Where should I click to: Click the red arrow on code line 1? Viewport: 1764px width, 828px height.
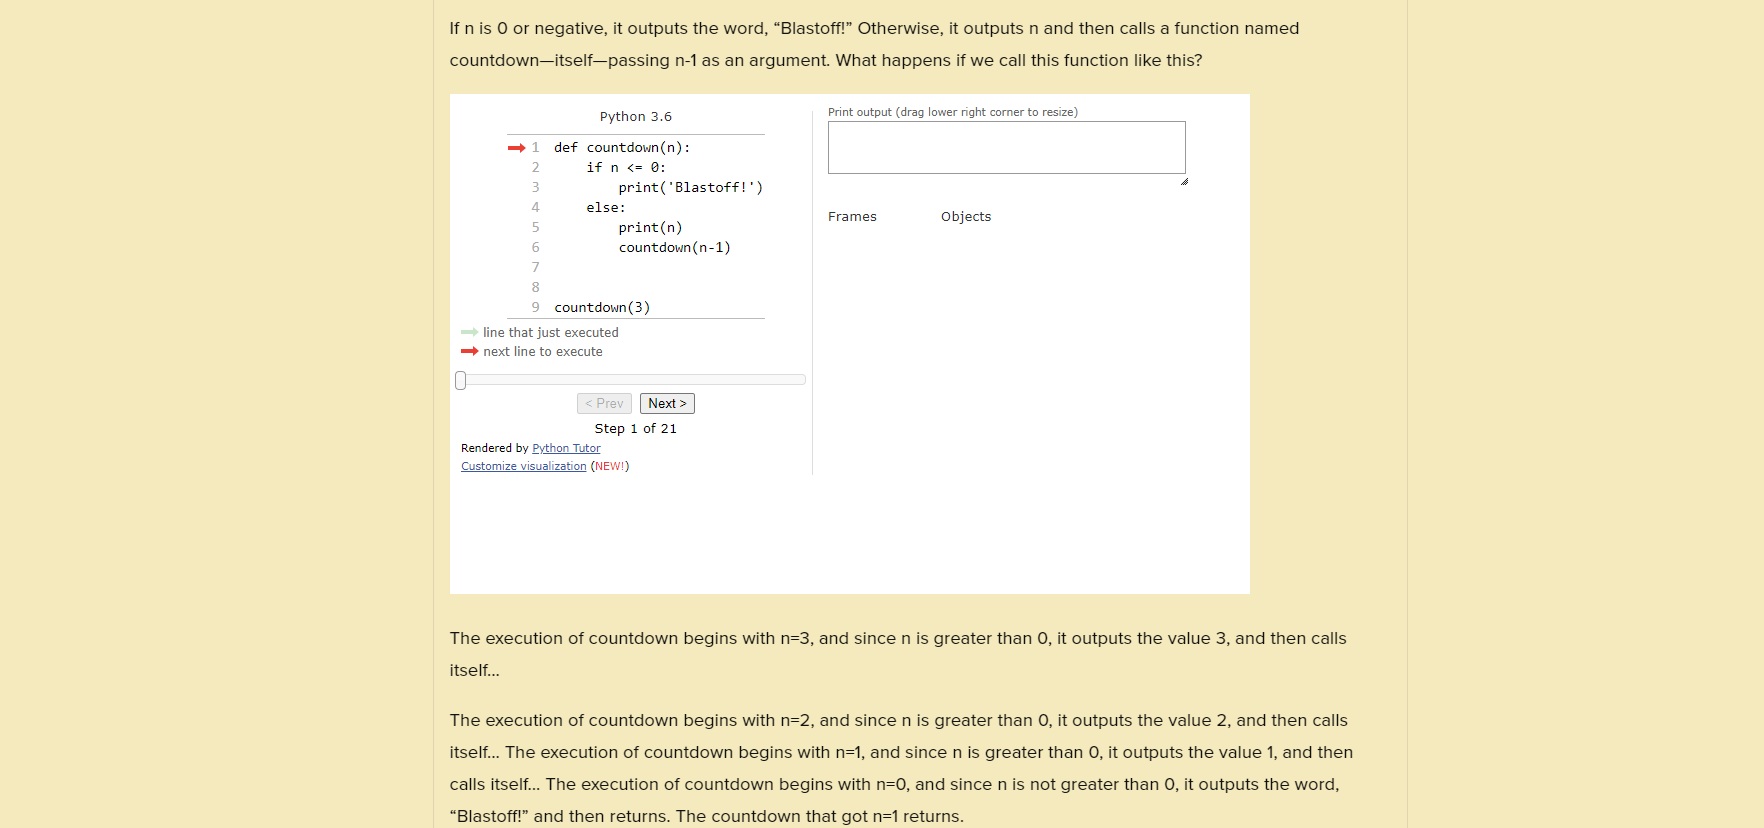click(516, 148)
